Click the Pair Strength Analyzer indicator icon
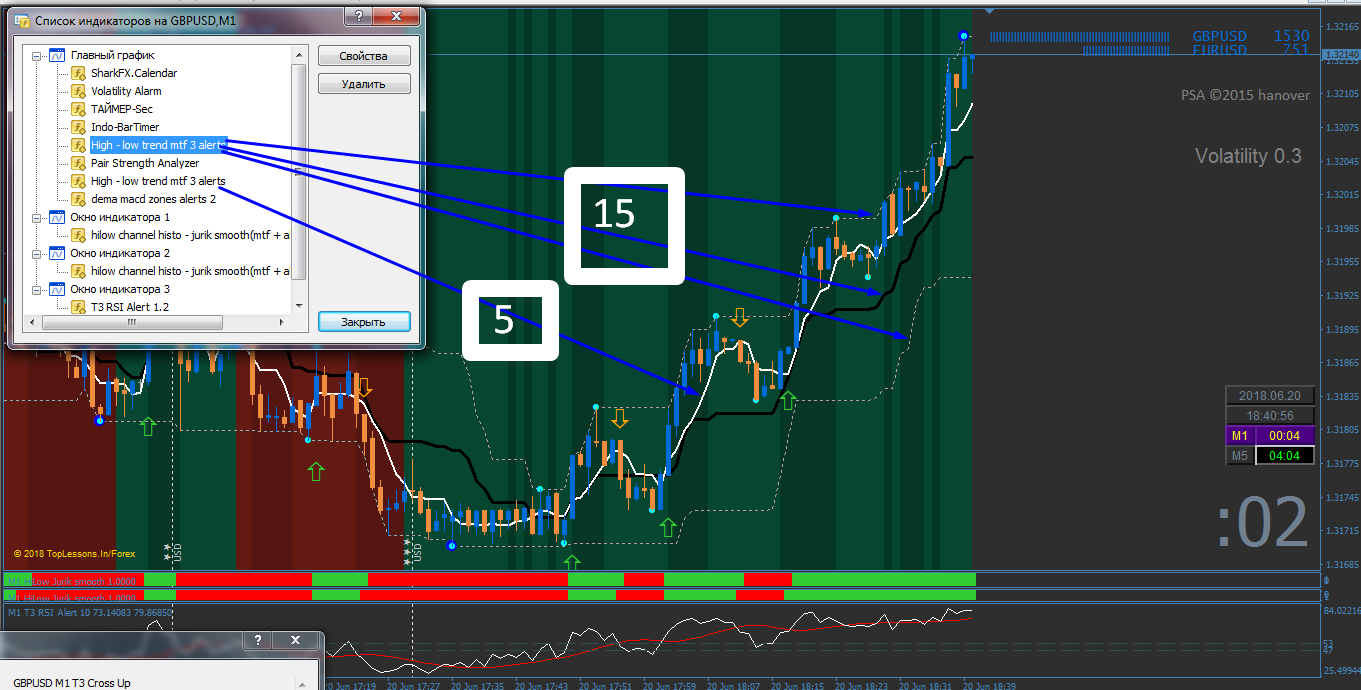Viewport: 1361px width, 690px height. click(x=78, y=163)
